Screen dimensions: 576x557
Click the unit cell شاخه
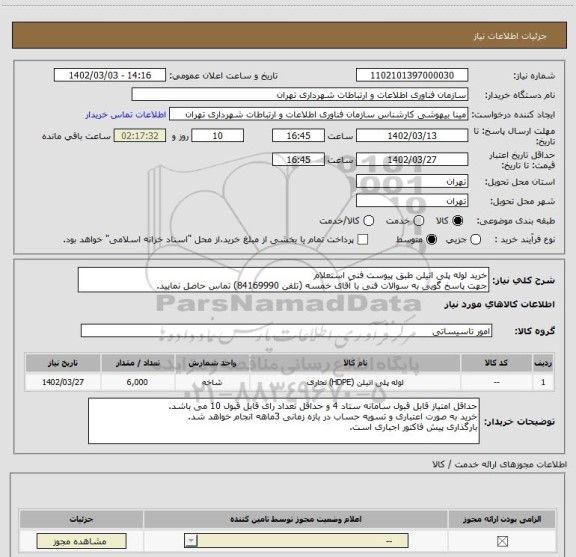pos(212,382)
